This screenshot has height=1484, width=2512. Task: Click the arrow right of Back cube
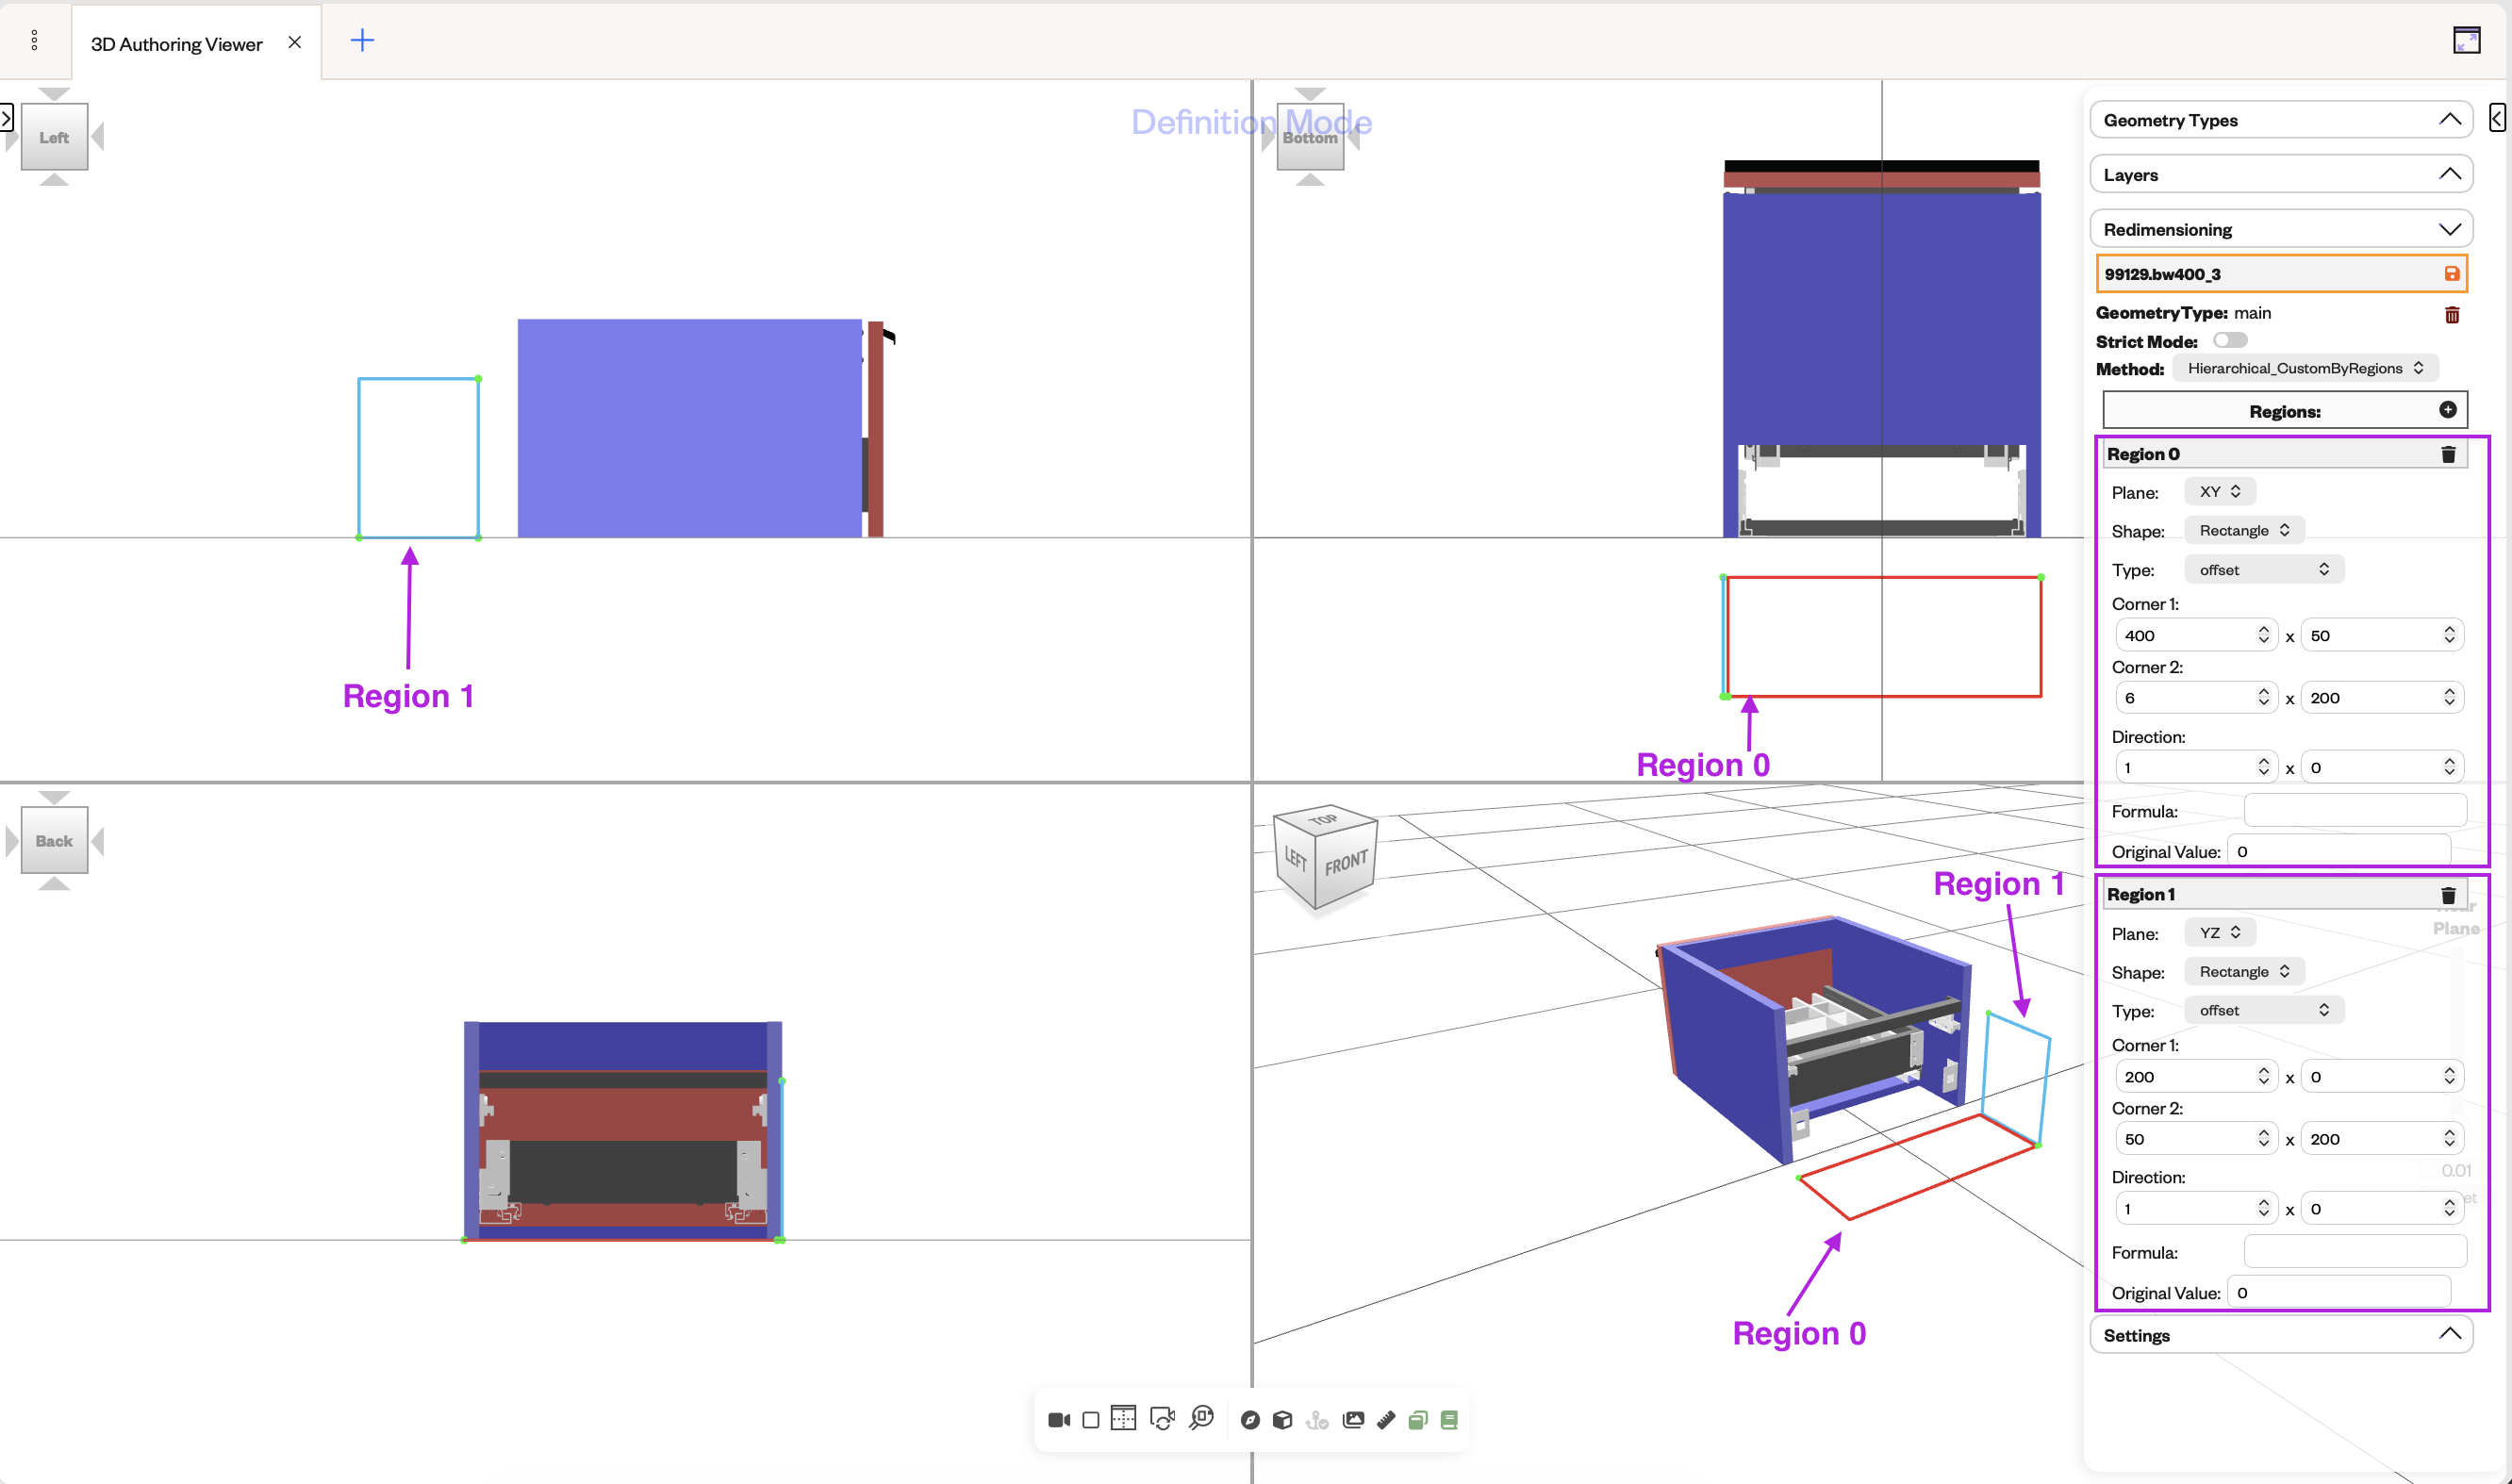[98, 841]
